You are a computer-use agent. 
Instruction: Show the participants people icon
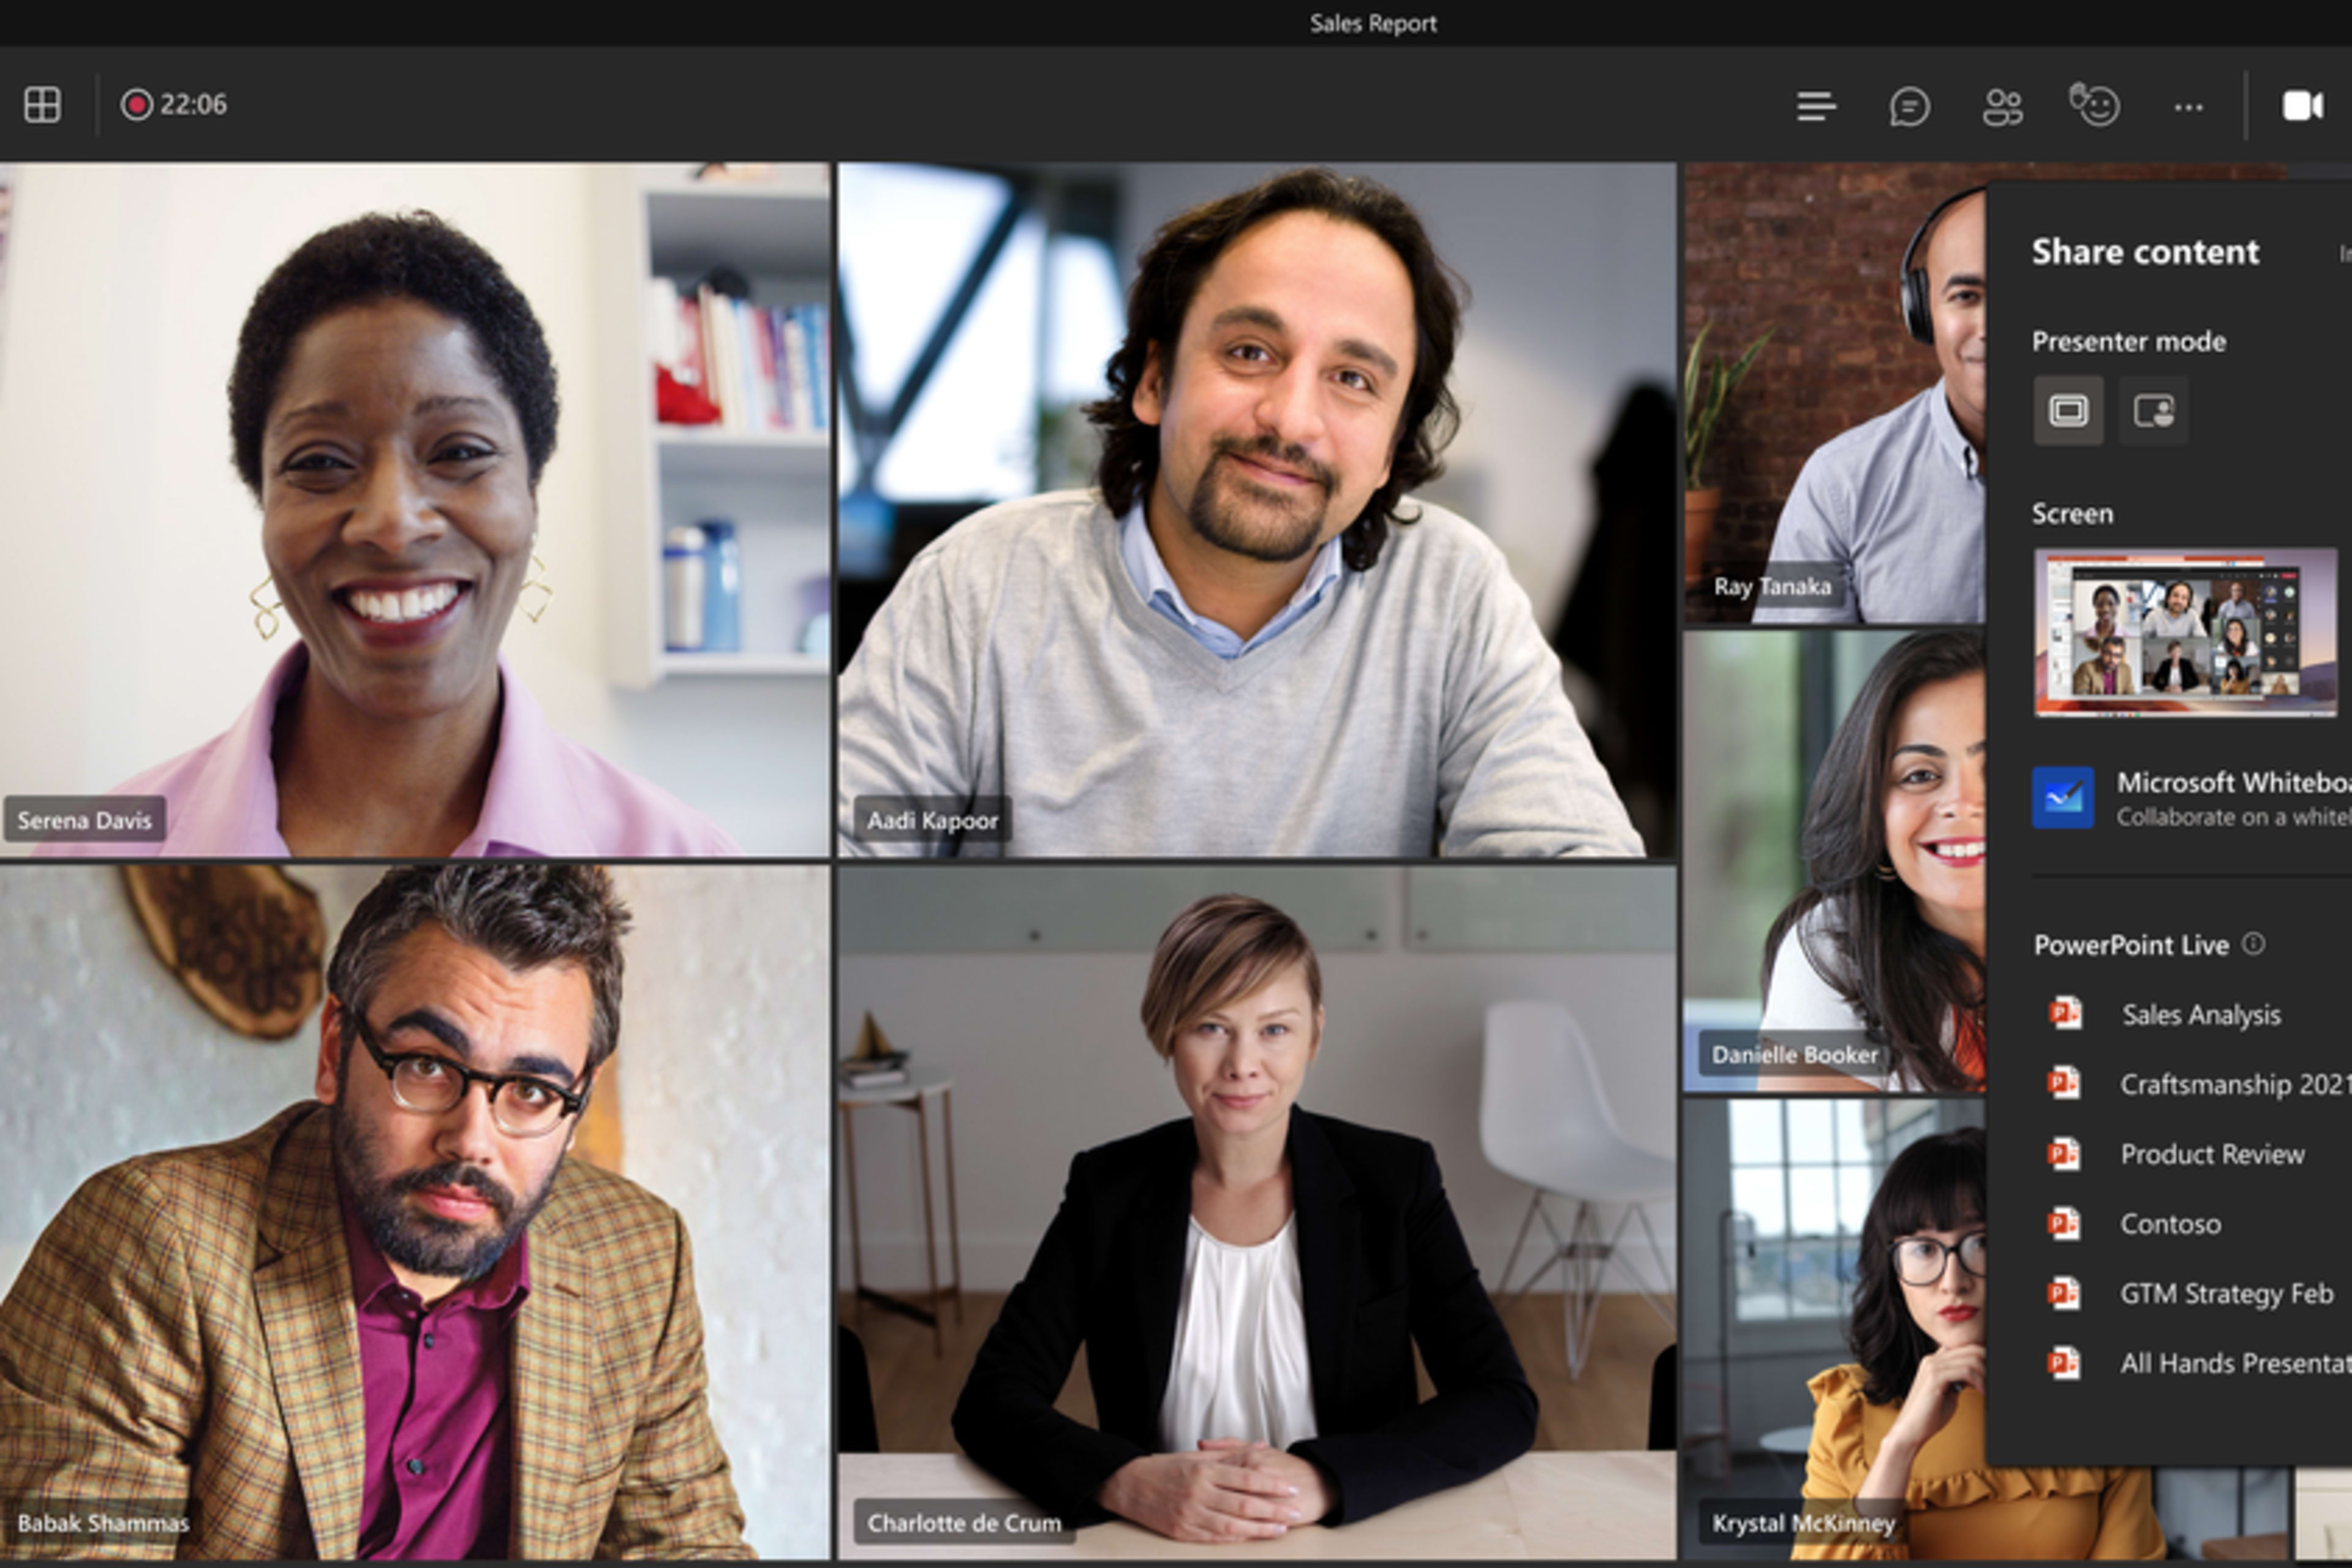coord(2002,106)
